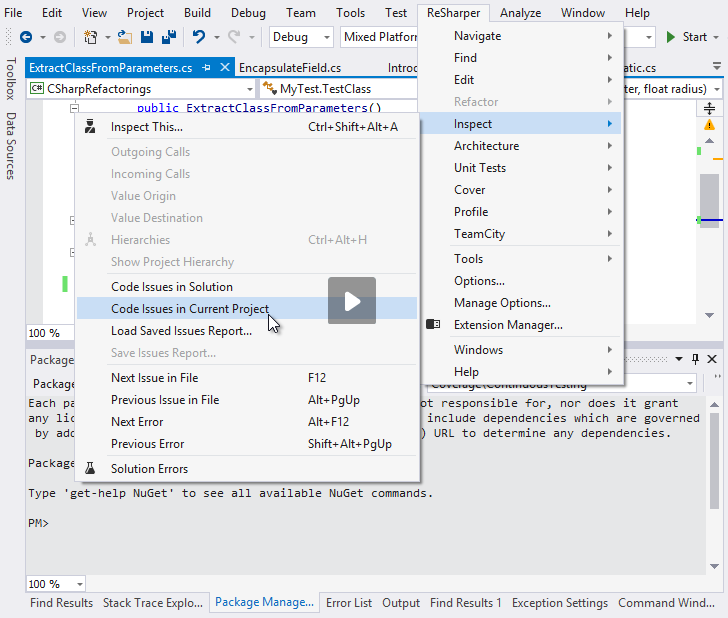Choose Previous Error menu entry

coord(247,444)
